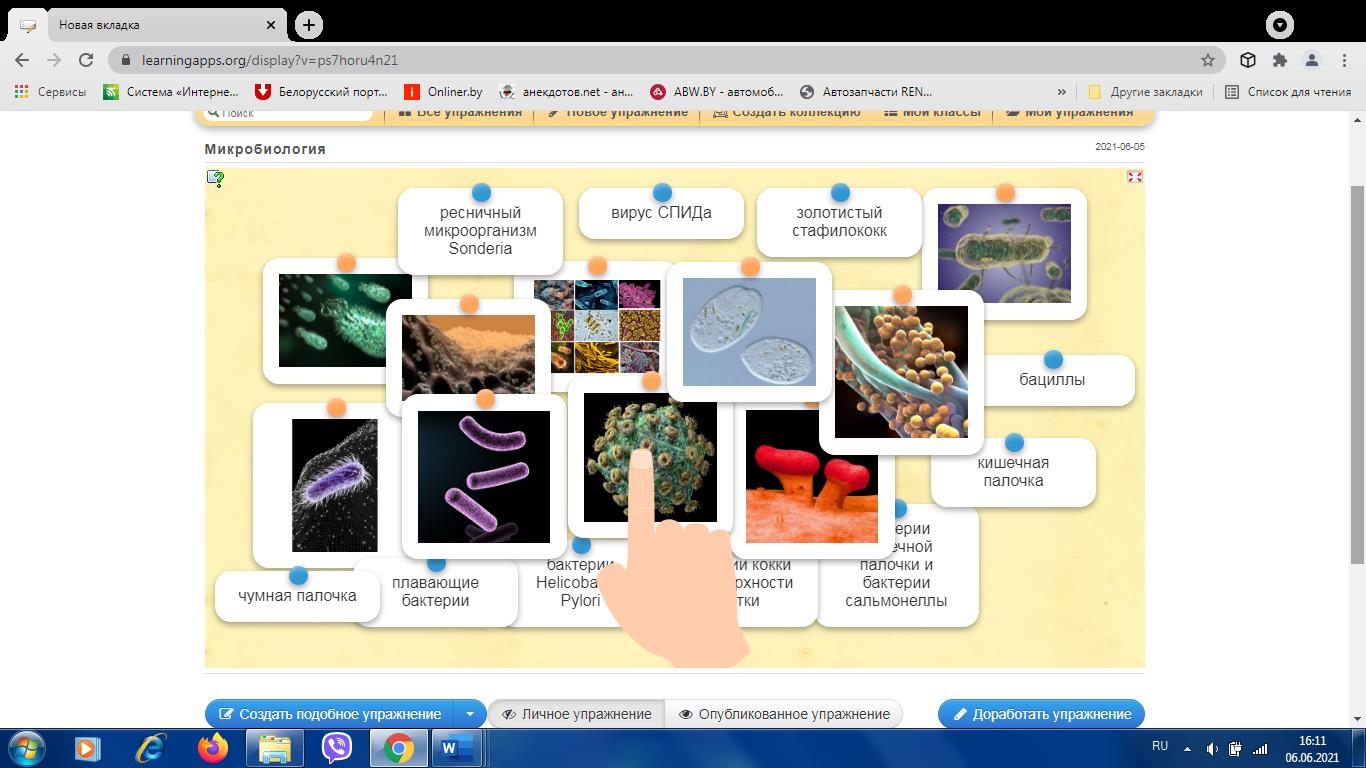The height and width of the screenshot is (768, 1366).
Task: Click the exercise help question icon
Action: pos(215,178)
